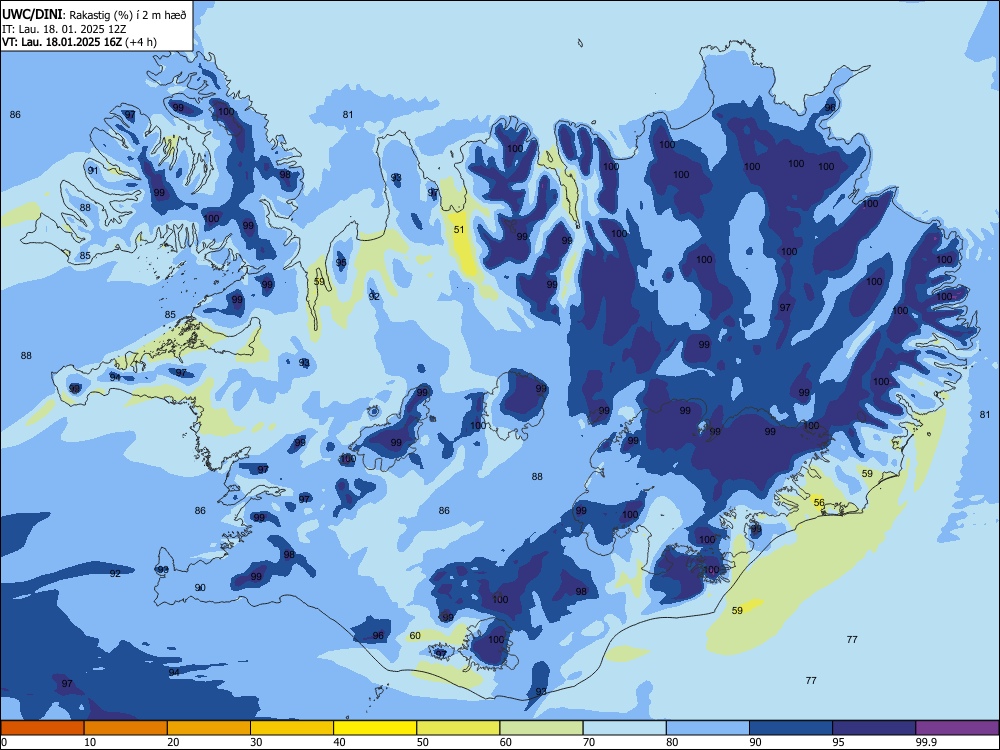The height and width of the screenshot is (750, 1000).
Task: Click the '70' legend tick label
Action: [589, 742]
